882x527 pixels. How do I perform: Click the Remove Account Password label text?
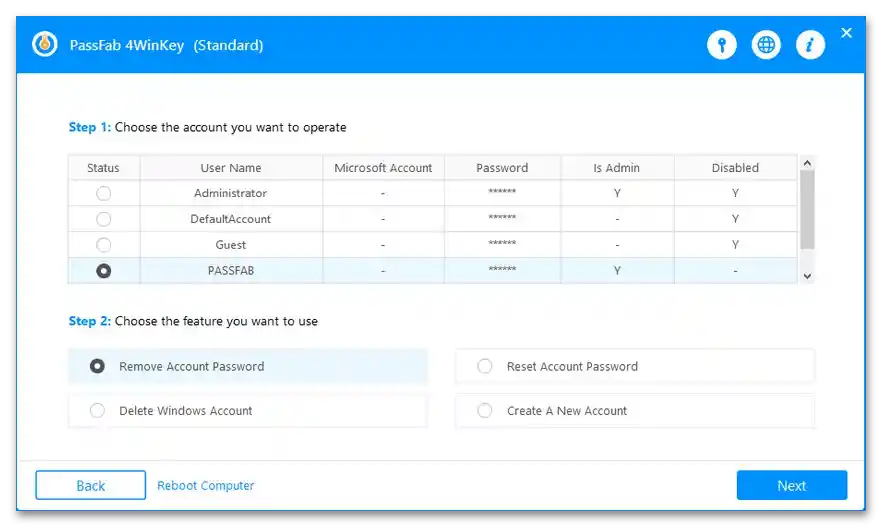[191, 366]
